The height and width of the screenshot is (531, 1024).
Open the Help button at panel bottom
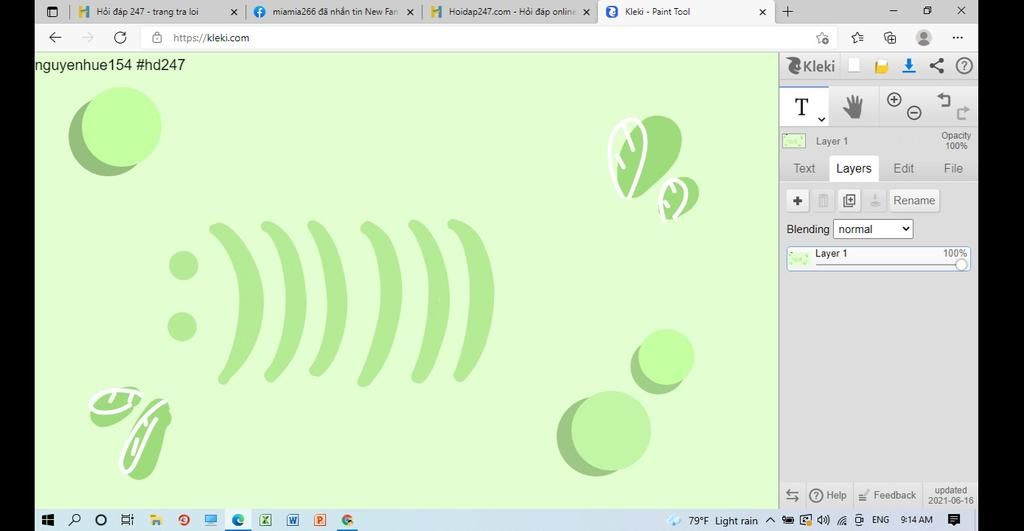tap(827, 495)
